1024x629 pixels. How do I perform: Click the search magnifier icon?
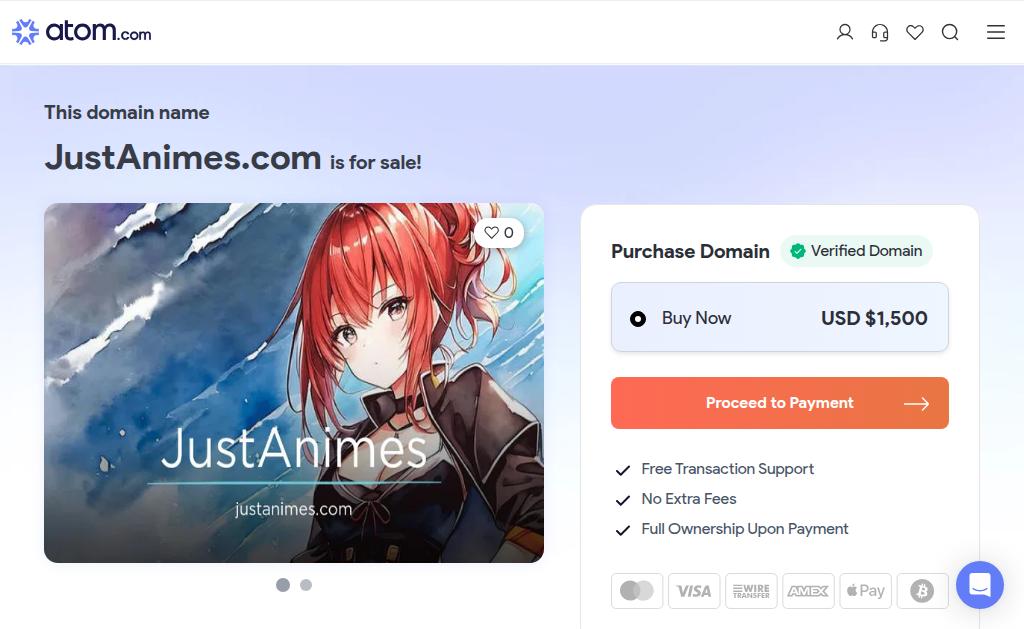[950, 32]
